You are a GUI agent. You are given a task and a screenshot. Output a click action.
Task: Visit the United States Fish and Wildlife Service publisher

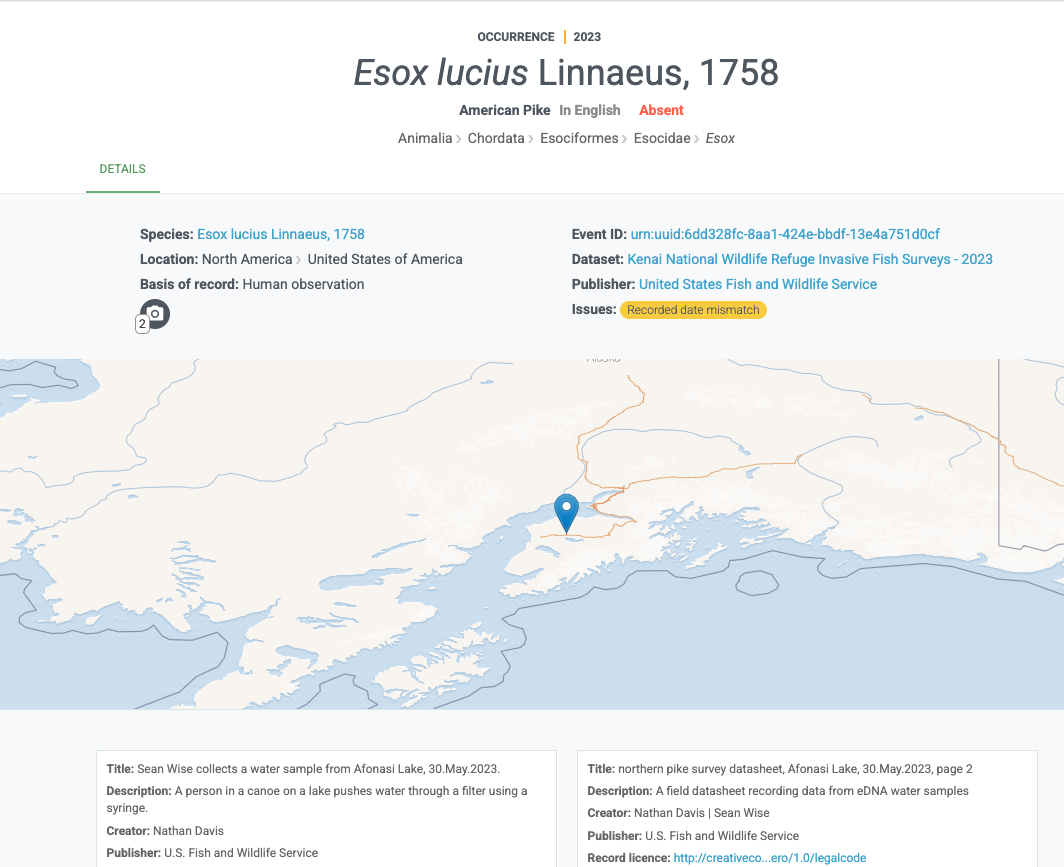(758, 284)
